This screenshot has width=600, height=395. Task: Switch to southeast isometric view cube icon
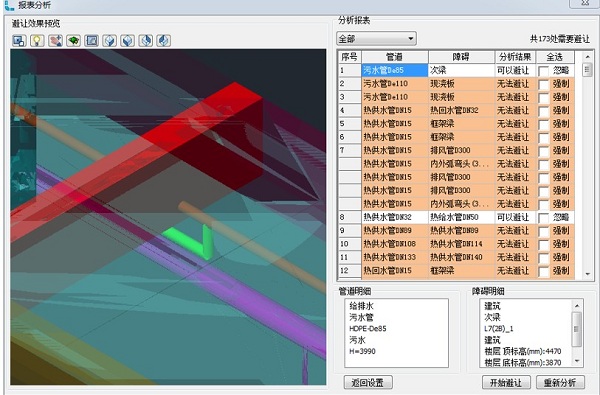pyautogui.click(x=127, y=40)
